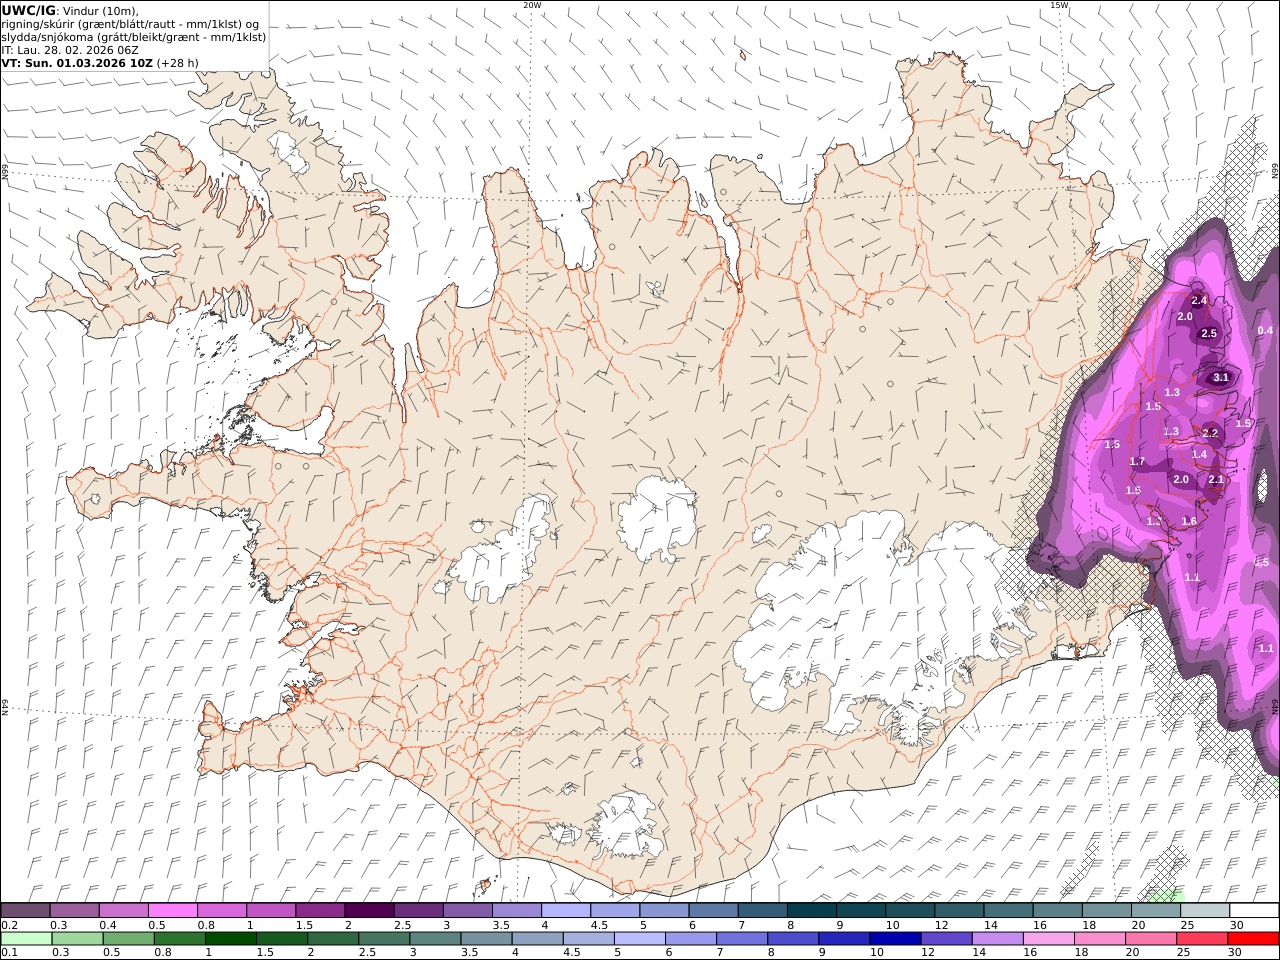The width and height of the screenshot is (1280, 960).
Task: Click the map value label "2.4"
Action: 1200,301
